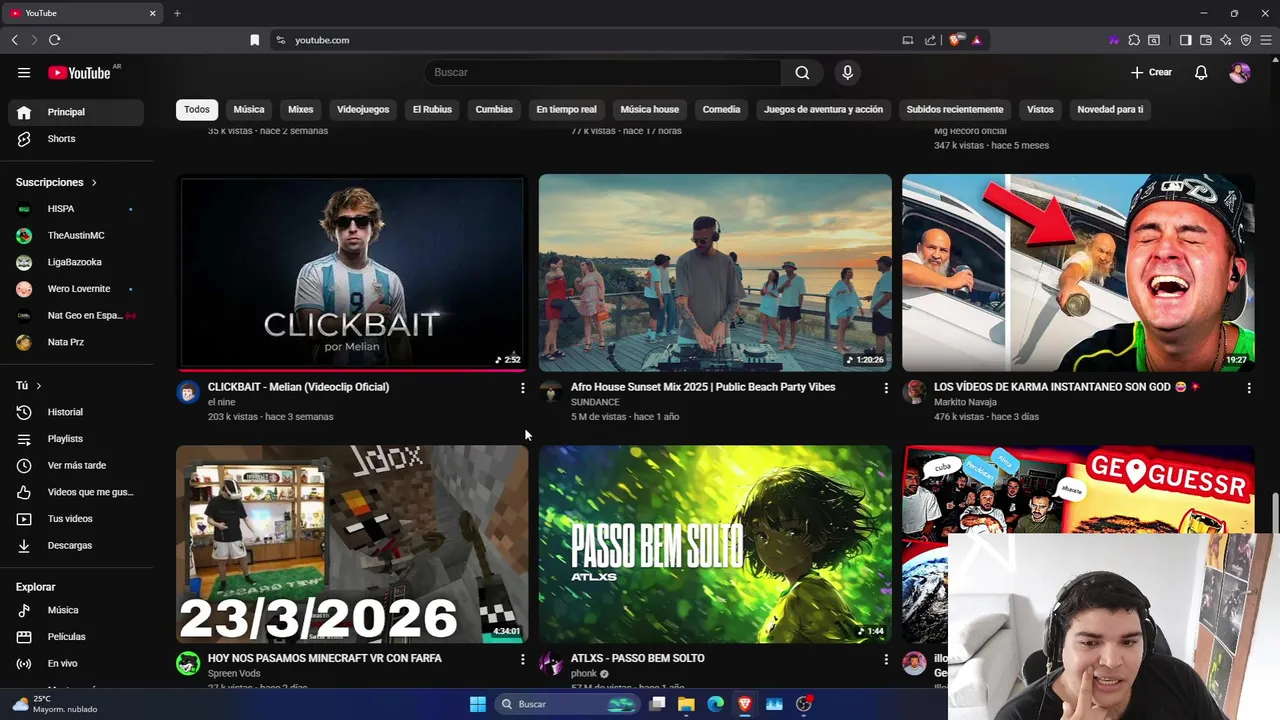Select the Música filter chip

pos(249,109)
